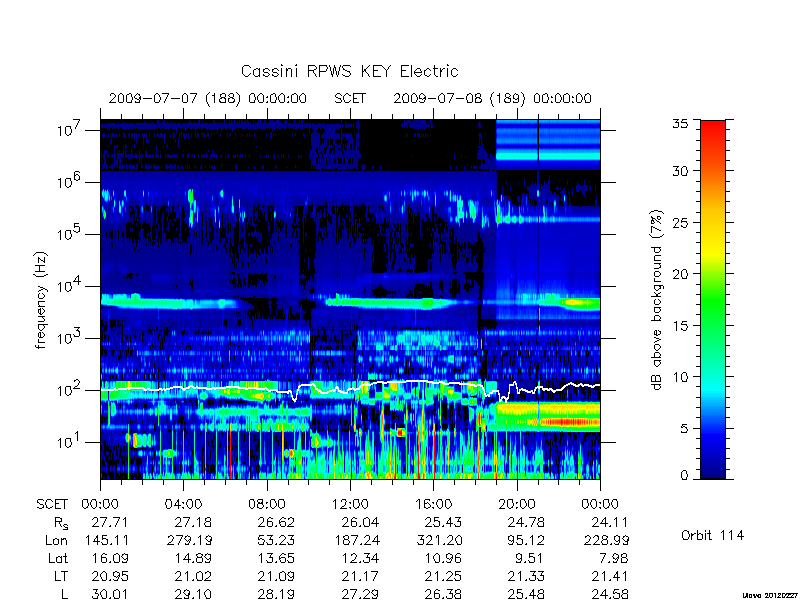Click the "SCET" label at the top
Viewport: 800px width, 600px height.
(x=350, y=98)
